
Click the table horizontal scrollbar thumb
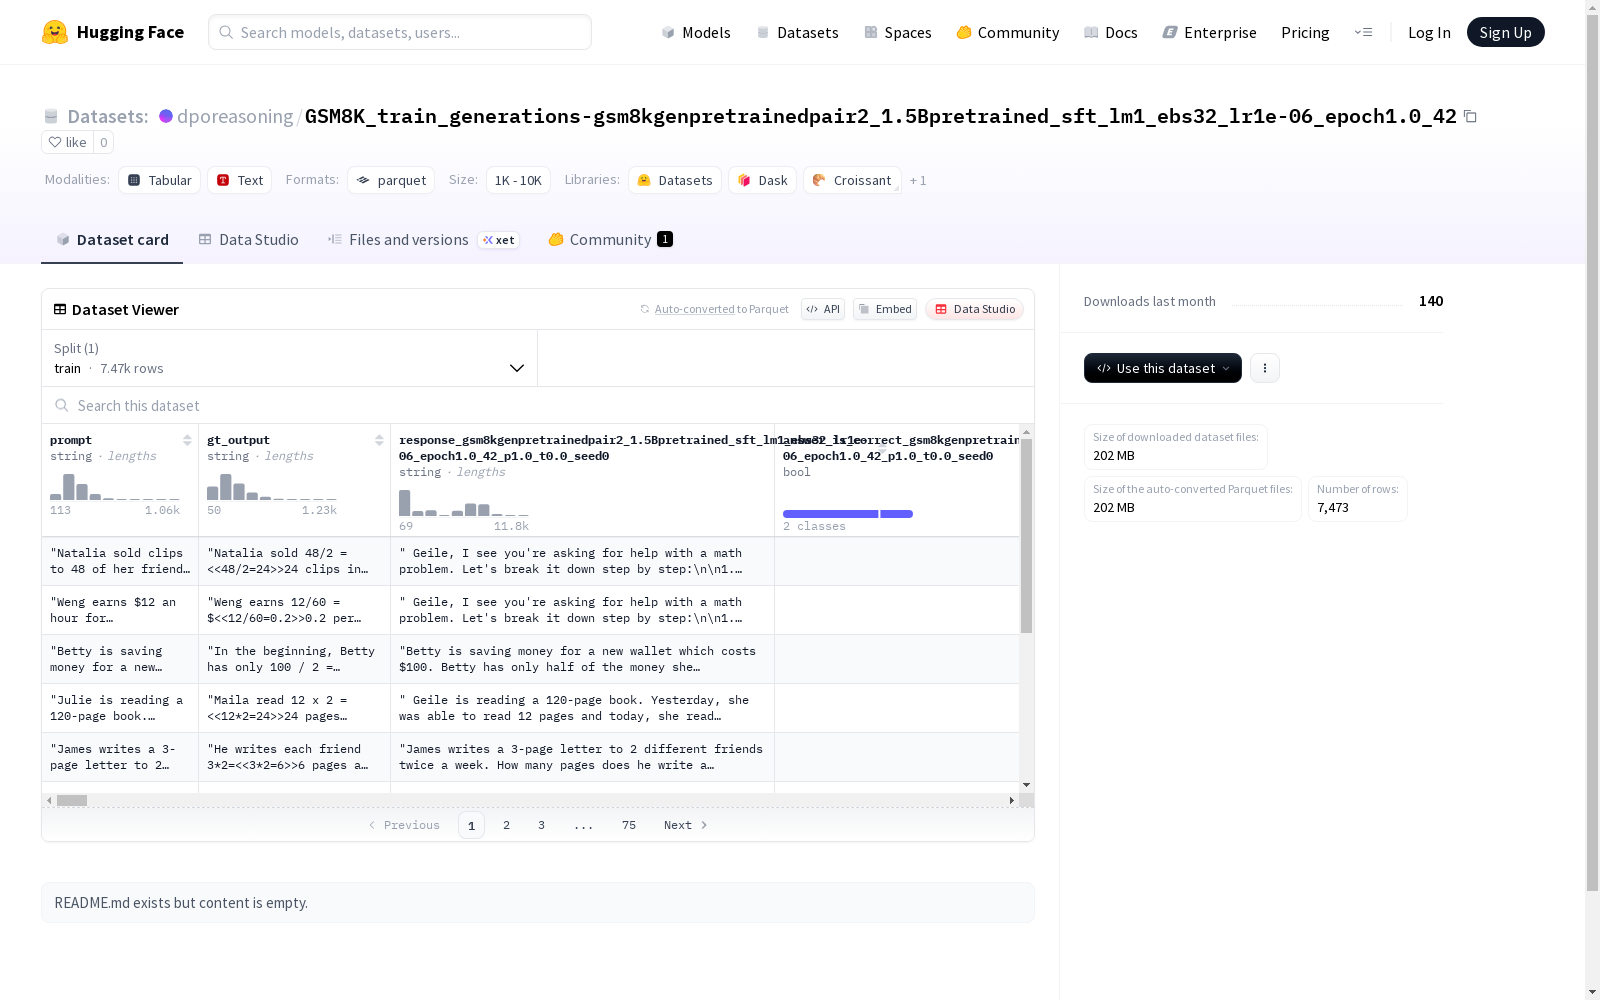coord(72,800)
